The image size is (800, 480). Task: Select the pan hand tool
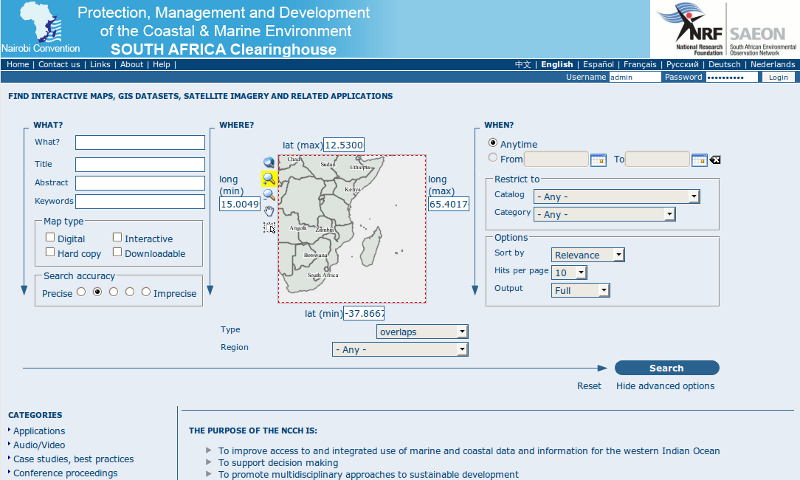(269, 211)
